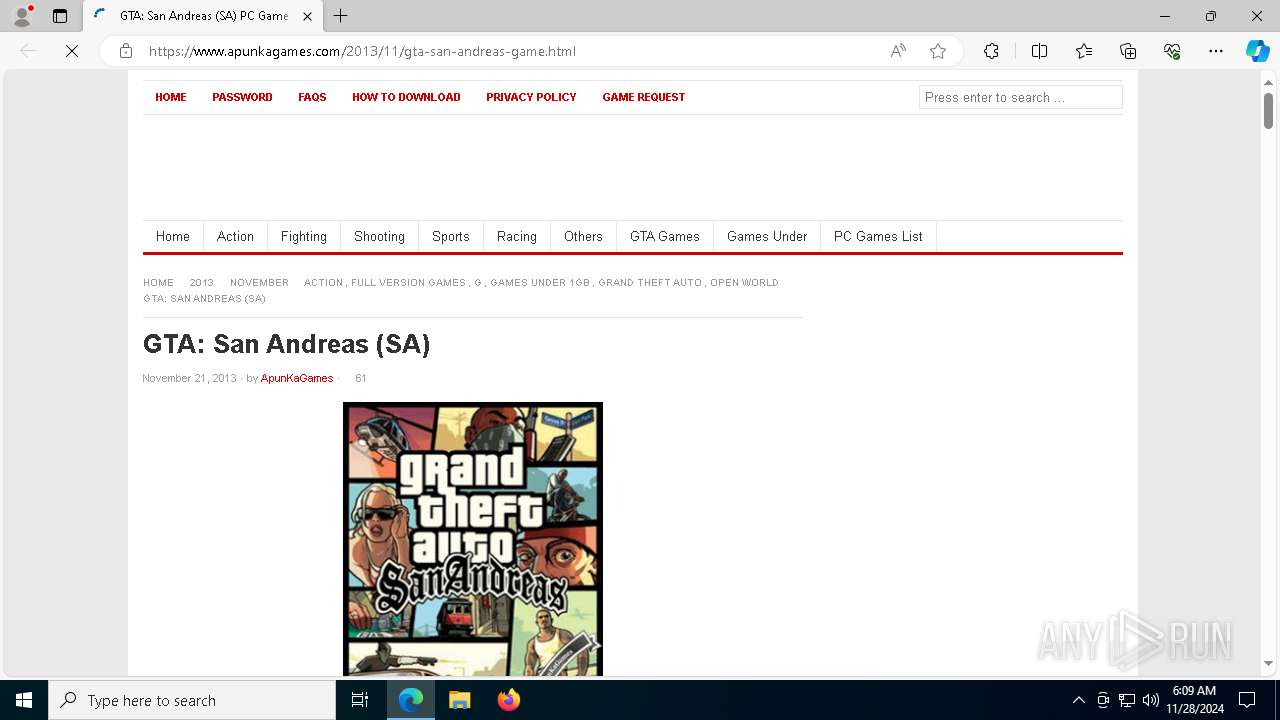The height and width of the screenshot is (720, 1280).
Task: Click the HOME breadcrumb link
Action: (x=158, y=282)
